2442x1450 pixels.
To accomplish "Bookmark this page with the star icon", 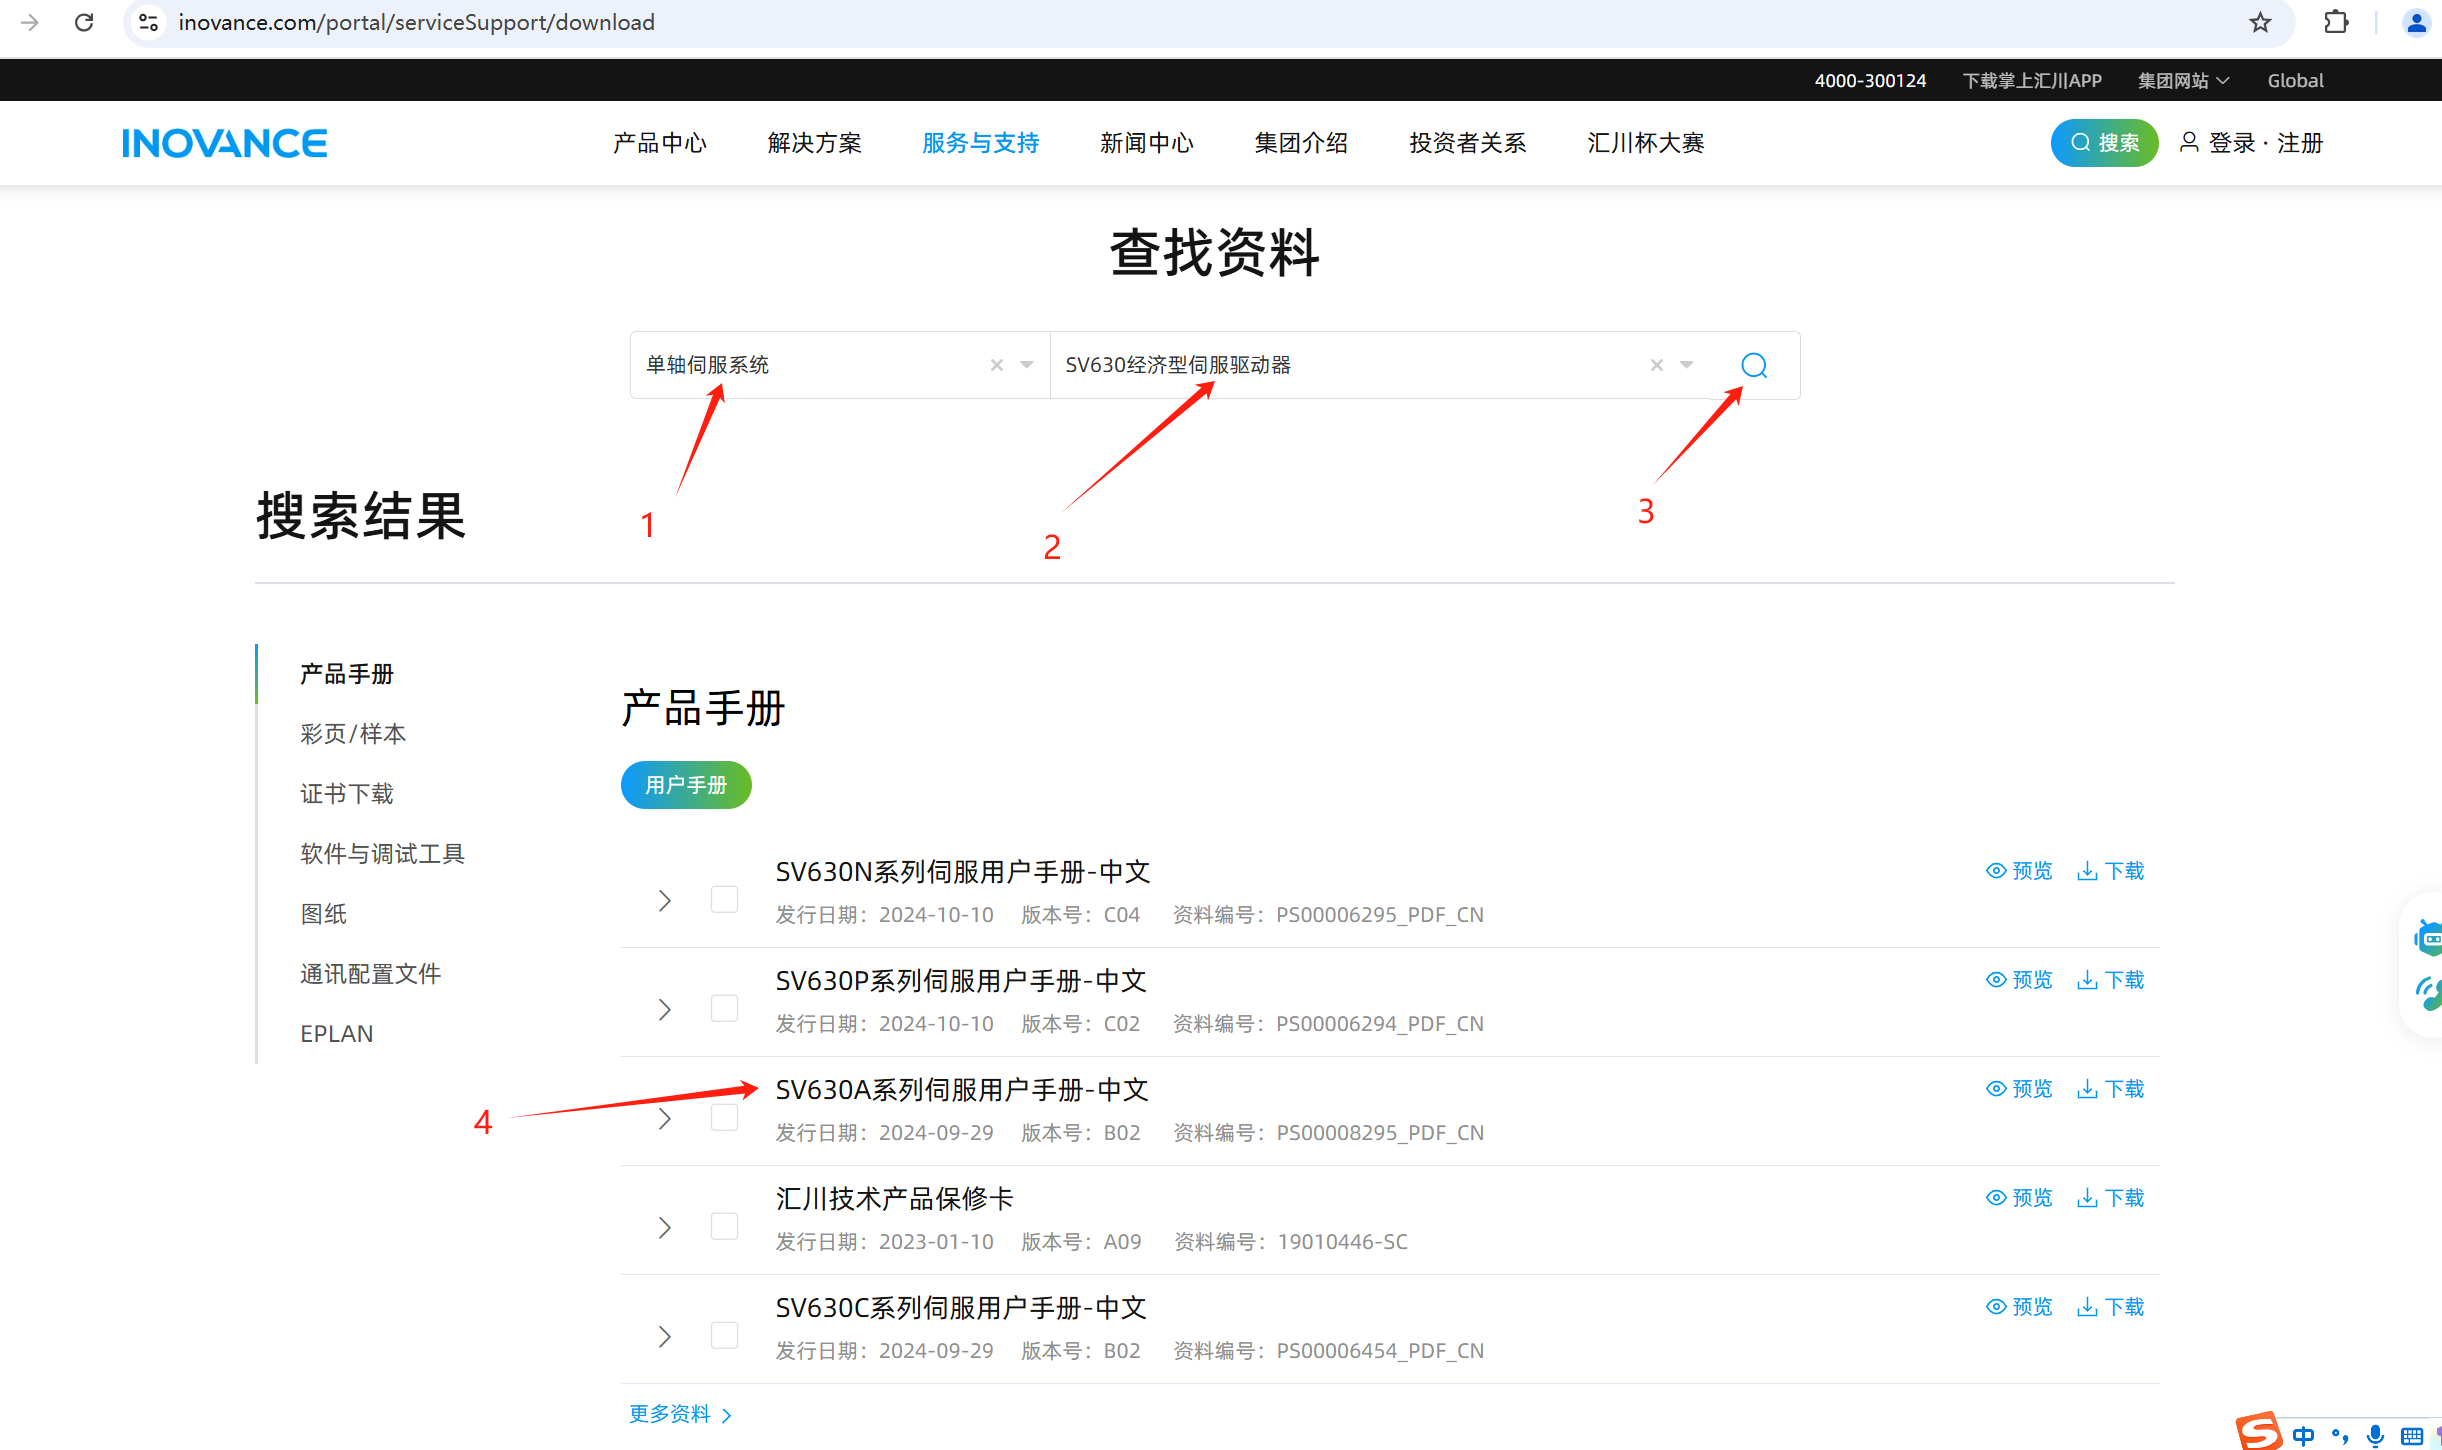I will click(x=2260, y=22).
